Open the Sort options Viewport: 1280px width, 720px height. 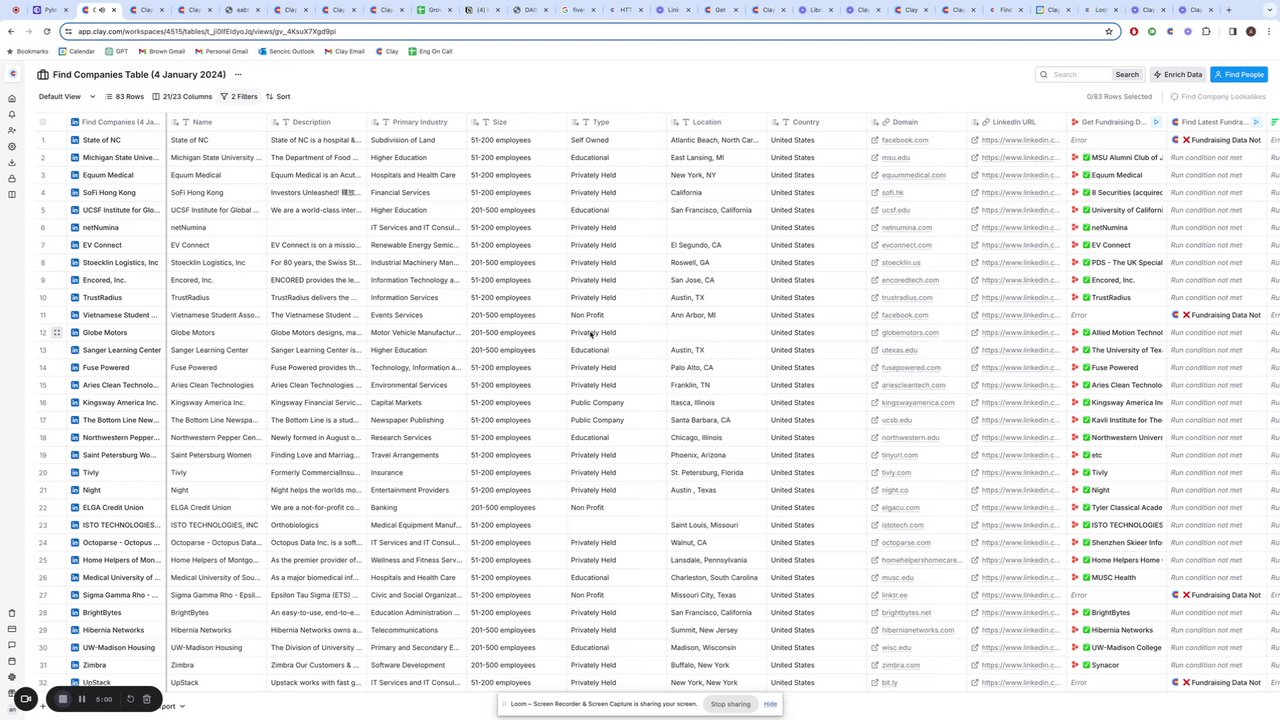278,97
